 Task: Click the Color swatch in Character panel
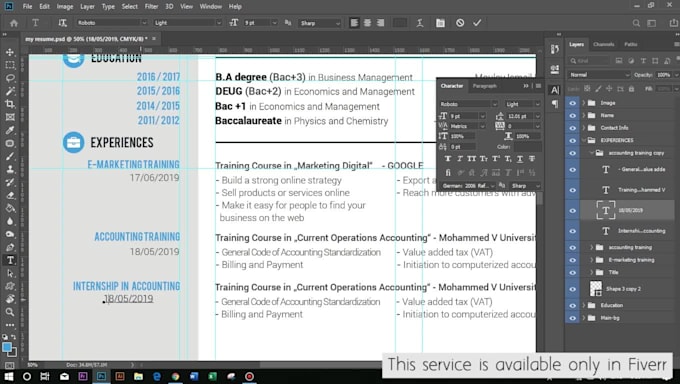527,147
